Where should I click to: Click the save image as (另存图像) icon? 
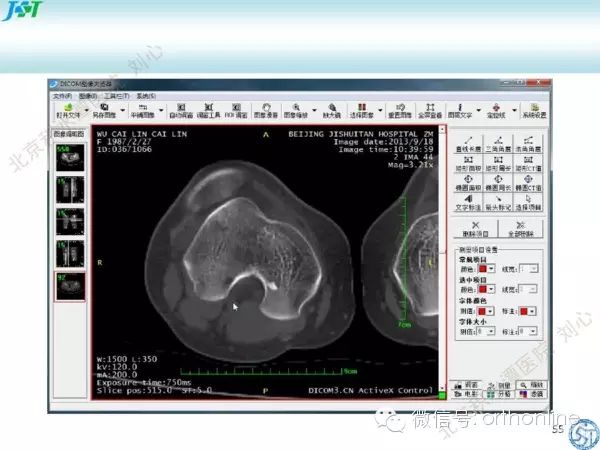tap(104, 110)
